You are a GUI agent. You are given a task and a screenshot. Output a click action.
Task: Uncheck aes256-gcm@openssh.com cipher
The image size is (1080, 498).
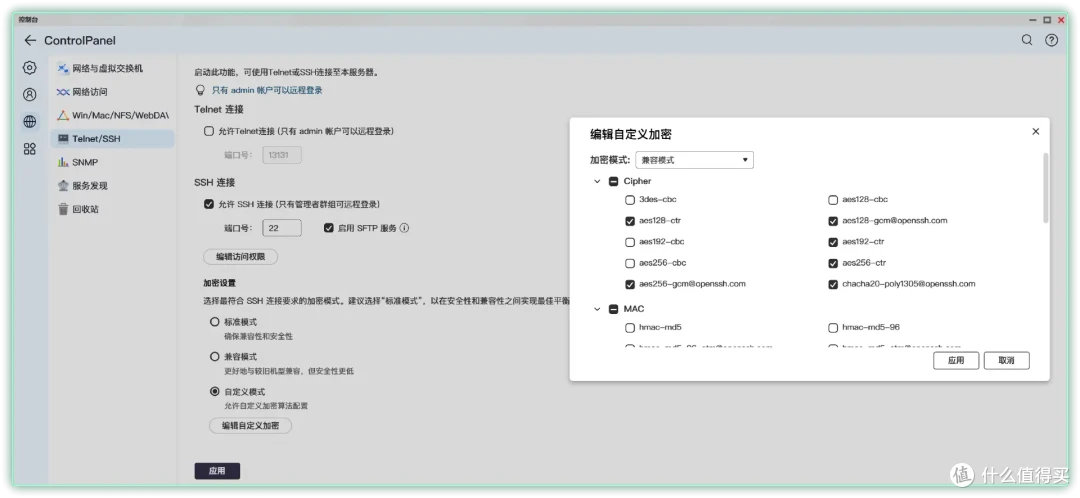(630, 284)
